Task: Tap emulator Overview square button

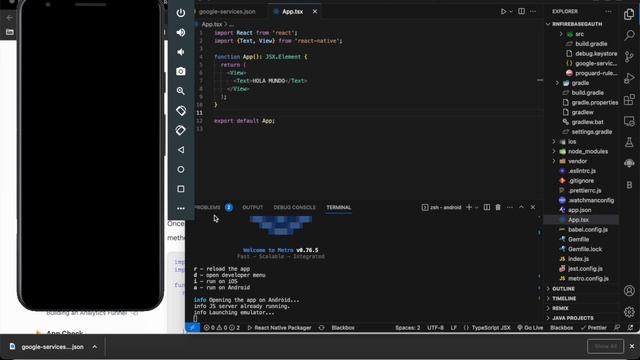Action: click(180, 189)
